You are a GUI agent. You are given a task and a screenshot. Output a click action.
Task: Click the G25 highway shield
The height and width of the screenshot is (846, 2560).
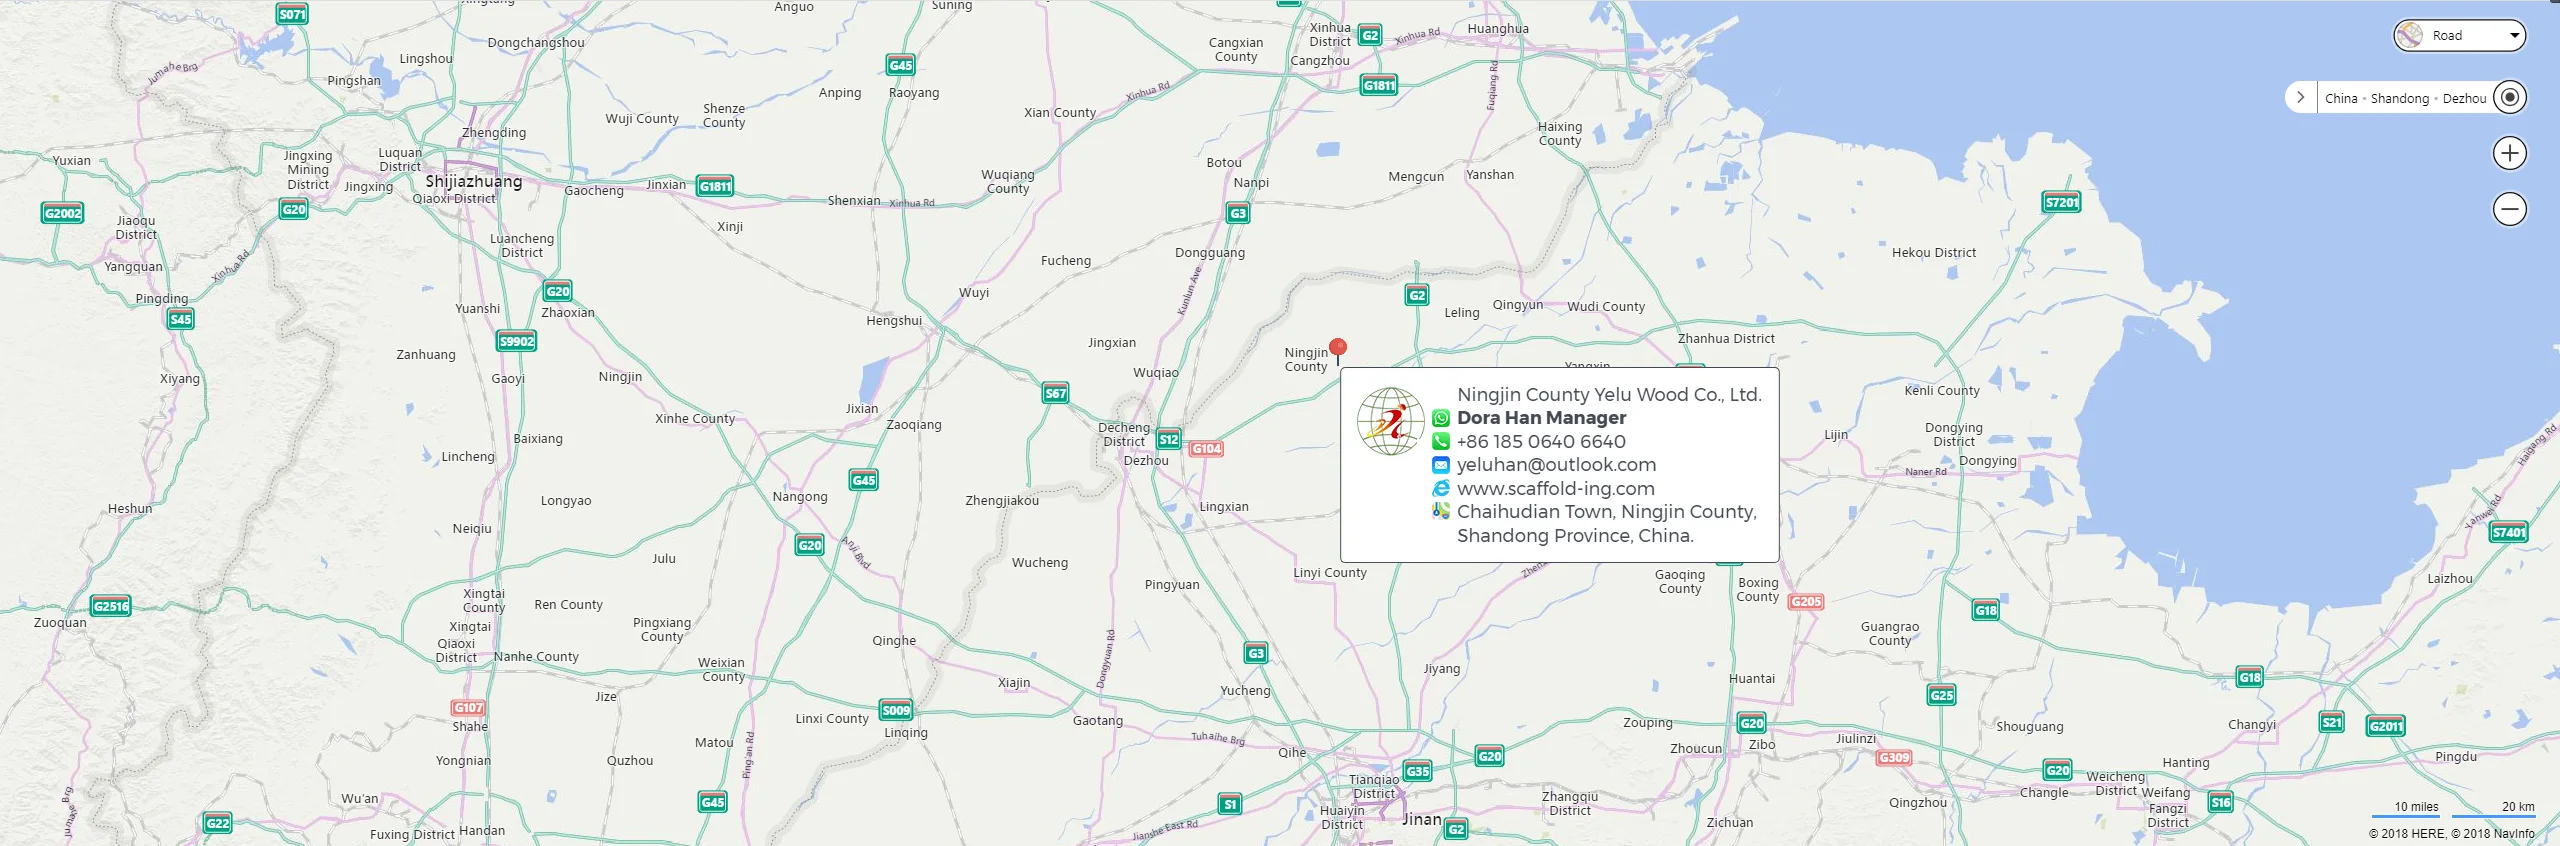coord(1942,695)
